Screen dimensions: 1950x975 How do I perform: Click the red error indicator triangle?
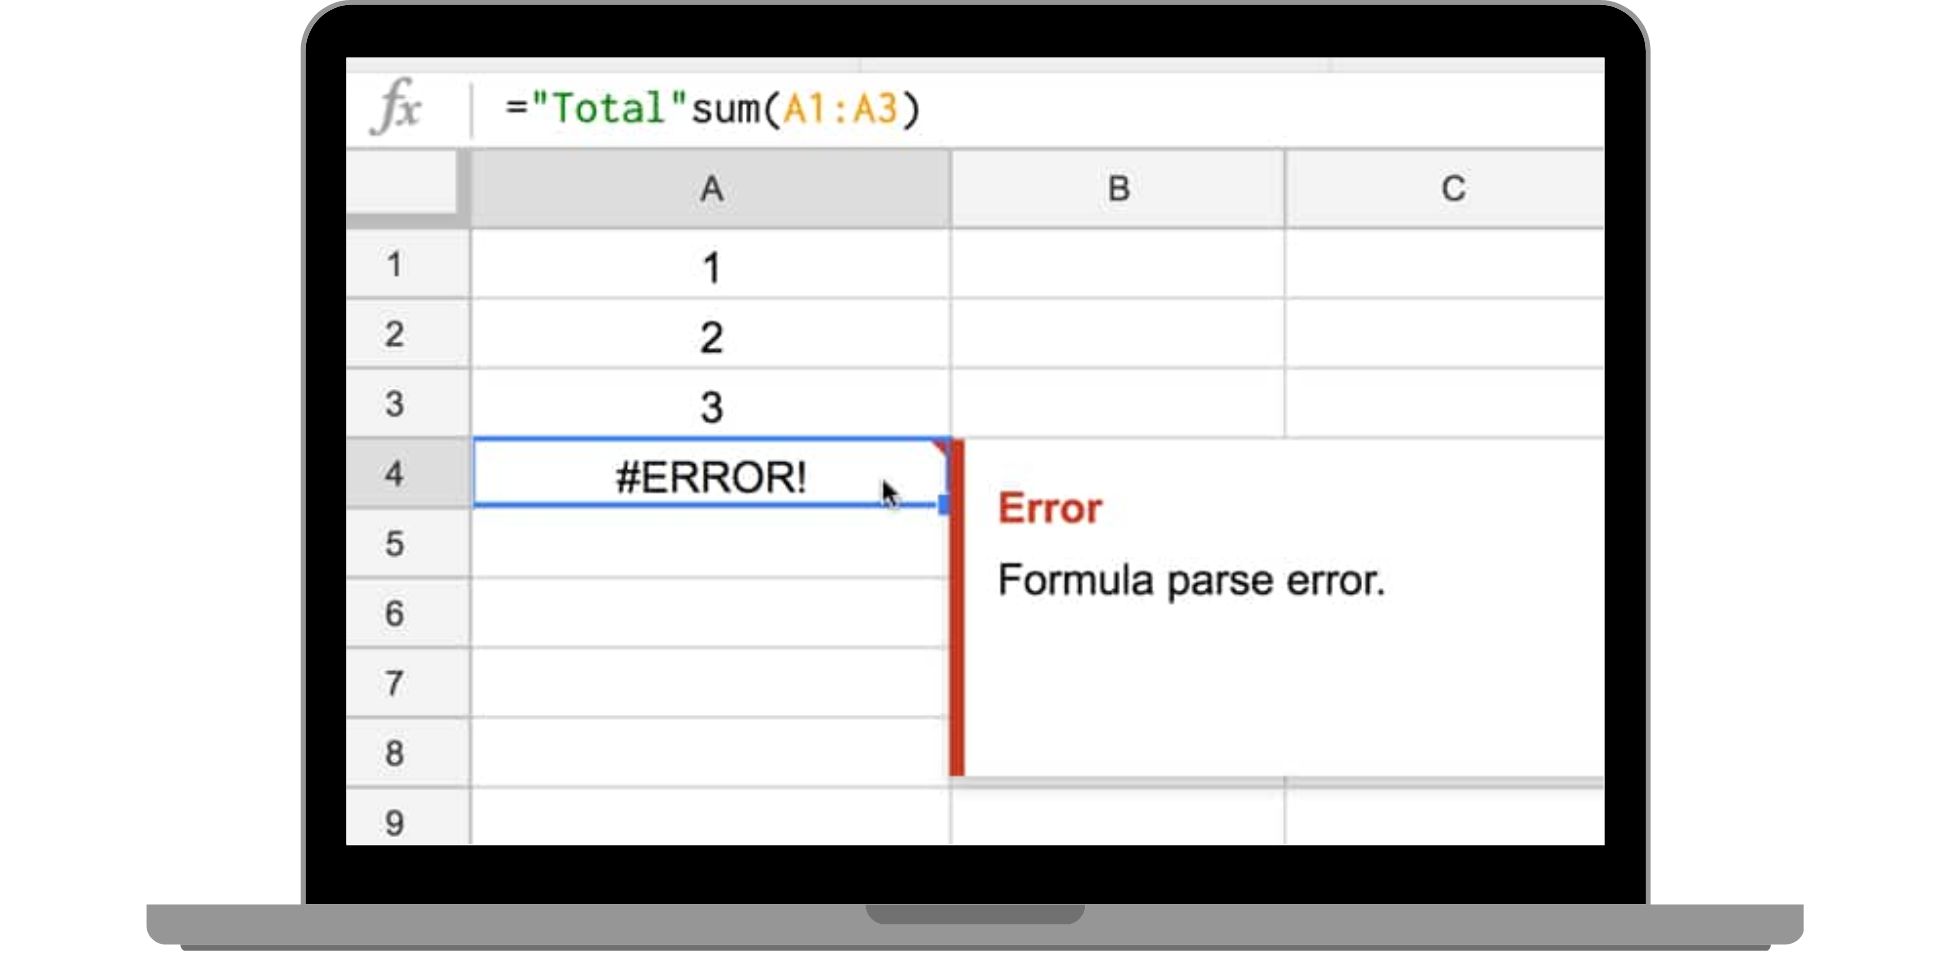(940, 446)
